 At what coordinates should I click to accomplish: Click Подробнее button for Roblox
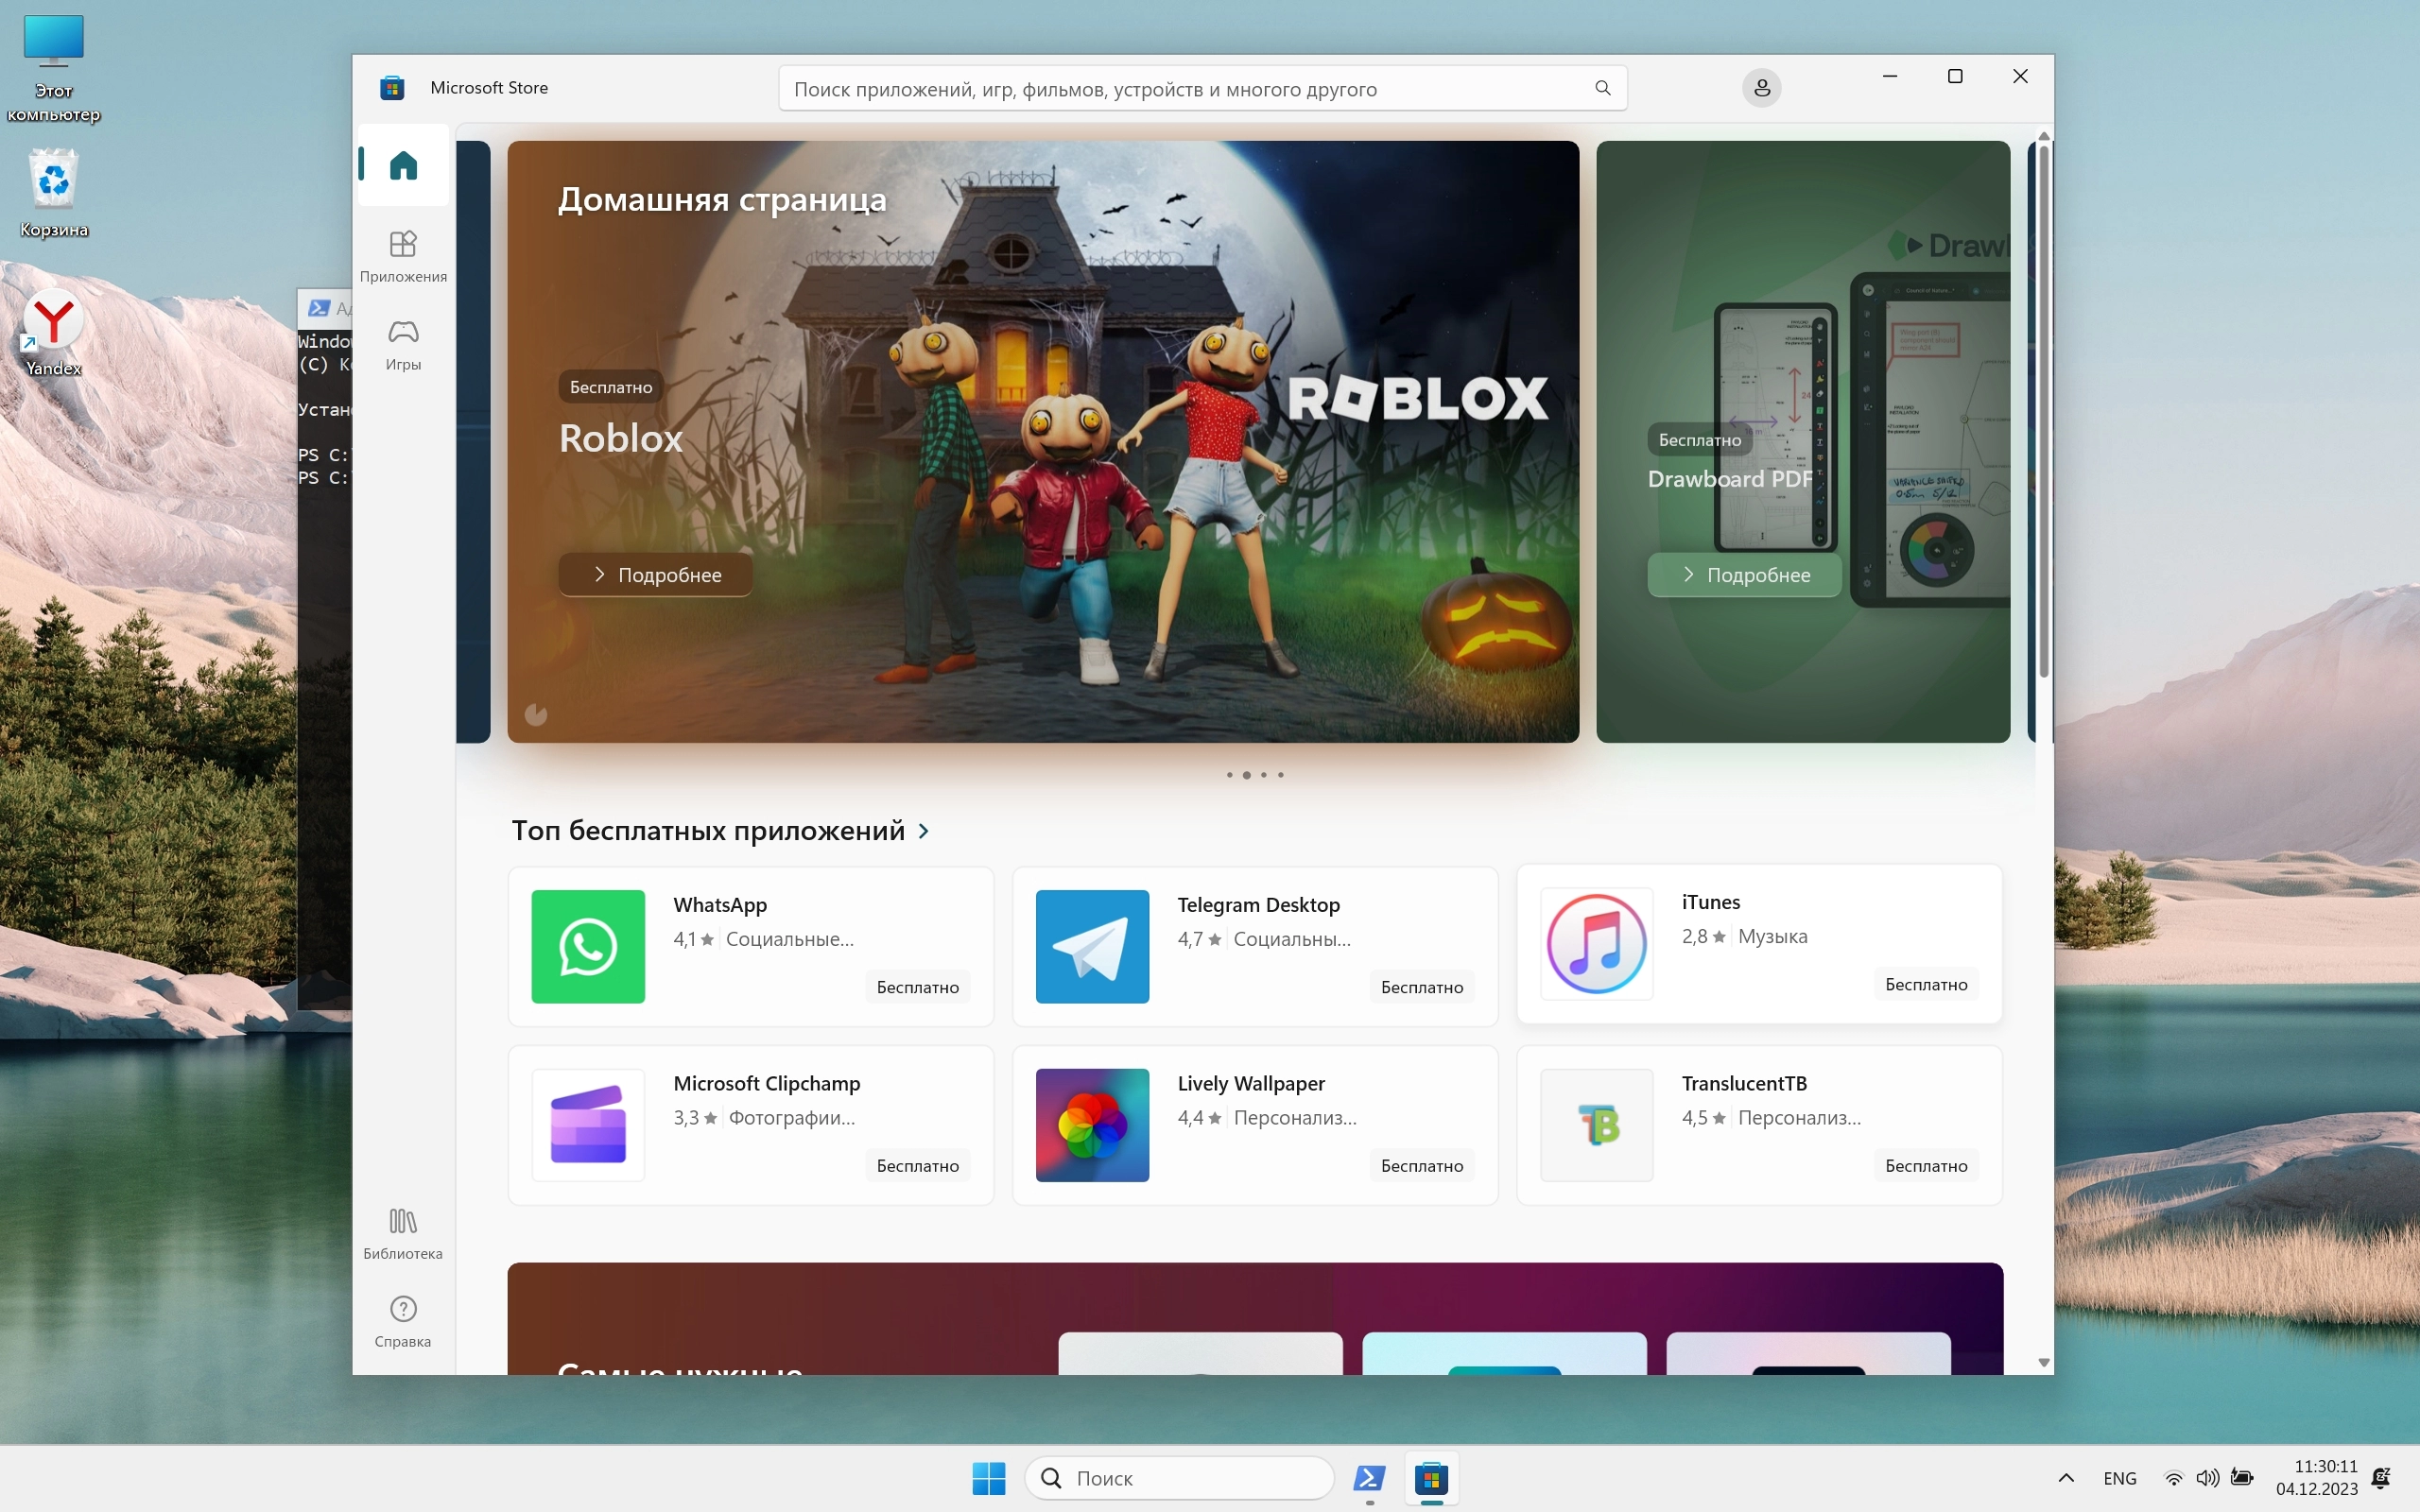point(655,575)
